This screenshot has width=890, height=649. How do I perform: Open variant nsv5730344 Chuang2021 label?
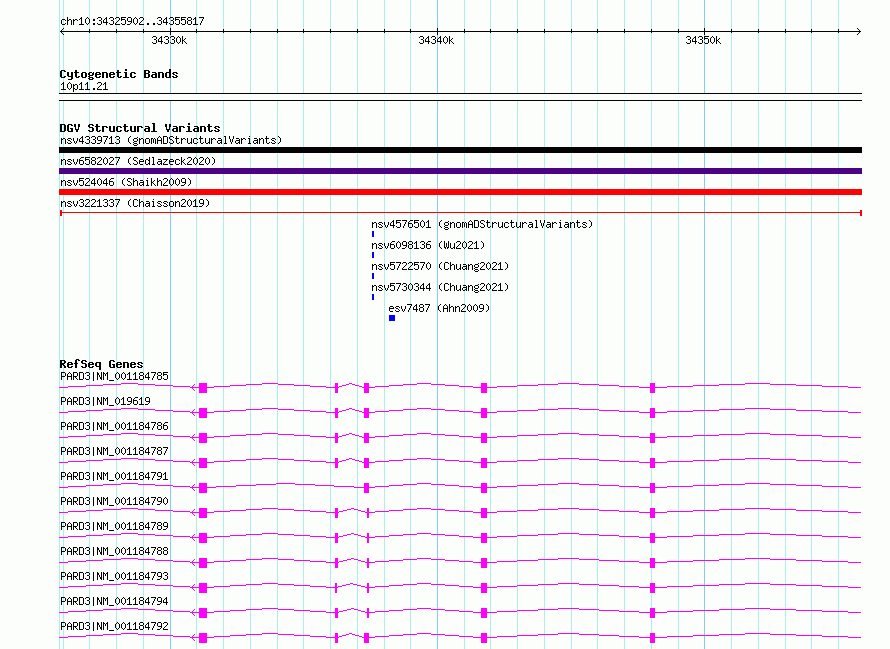click(x=440, y=287)
